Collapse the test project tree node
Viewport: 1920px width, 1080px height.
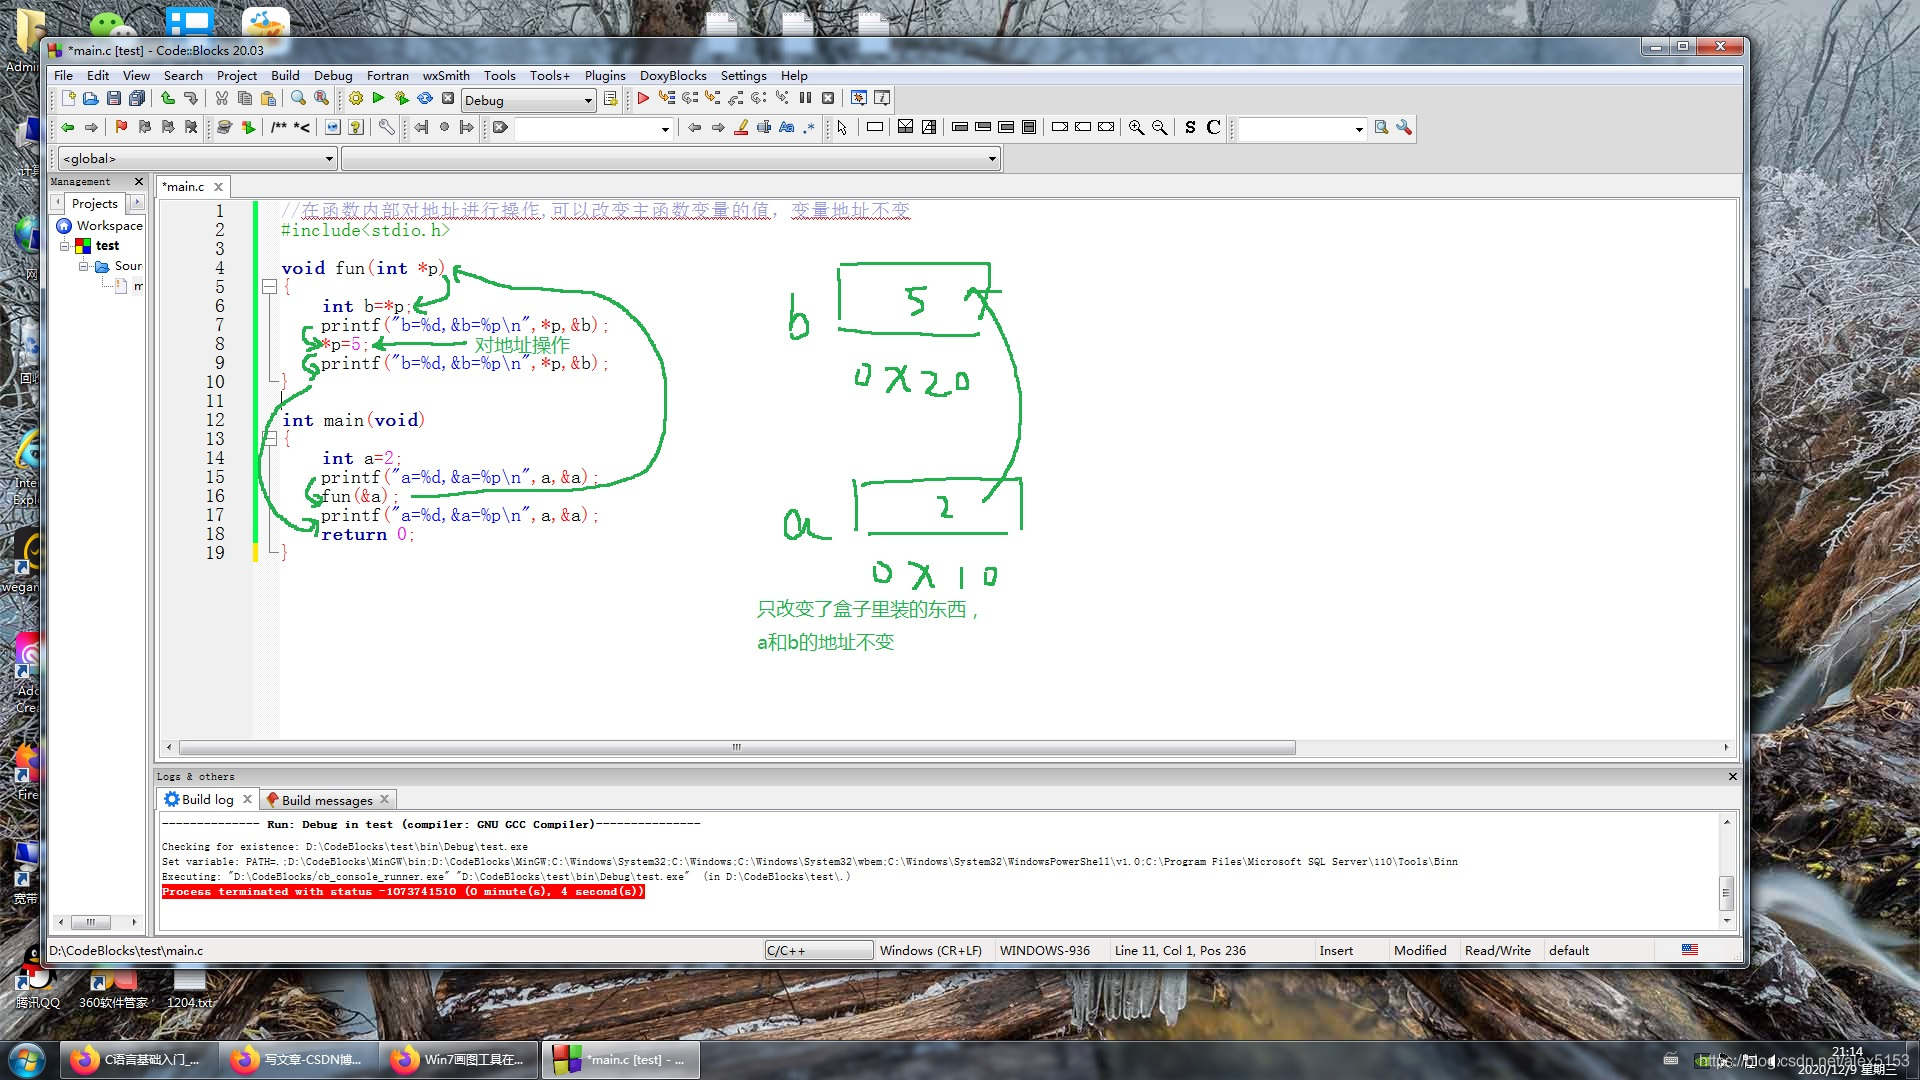tap(65, 246)
